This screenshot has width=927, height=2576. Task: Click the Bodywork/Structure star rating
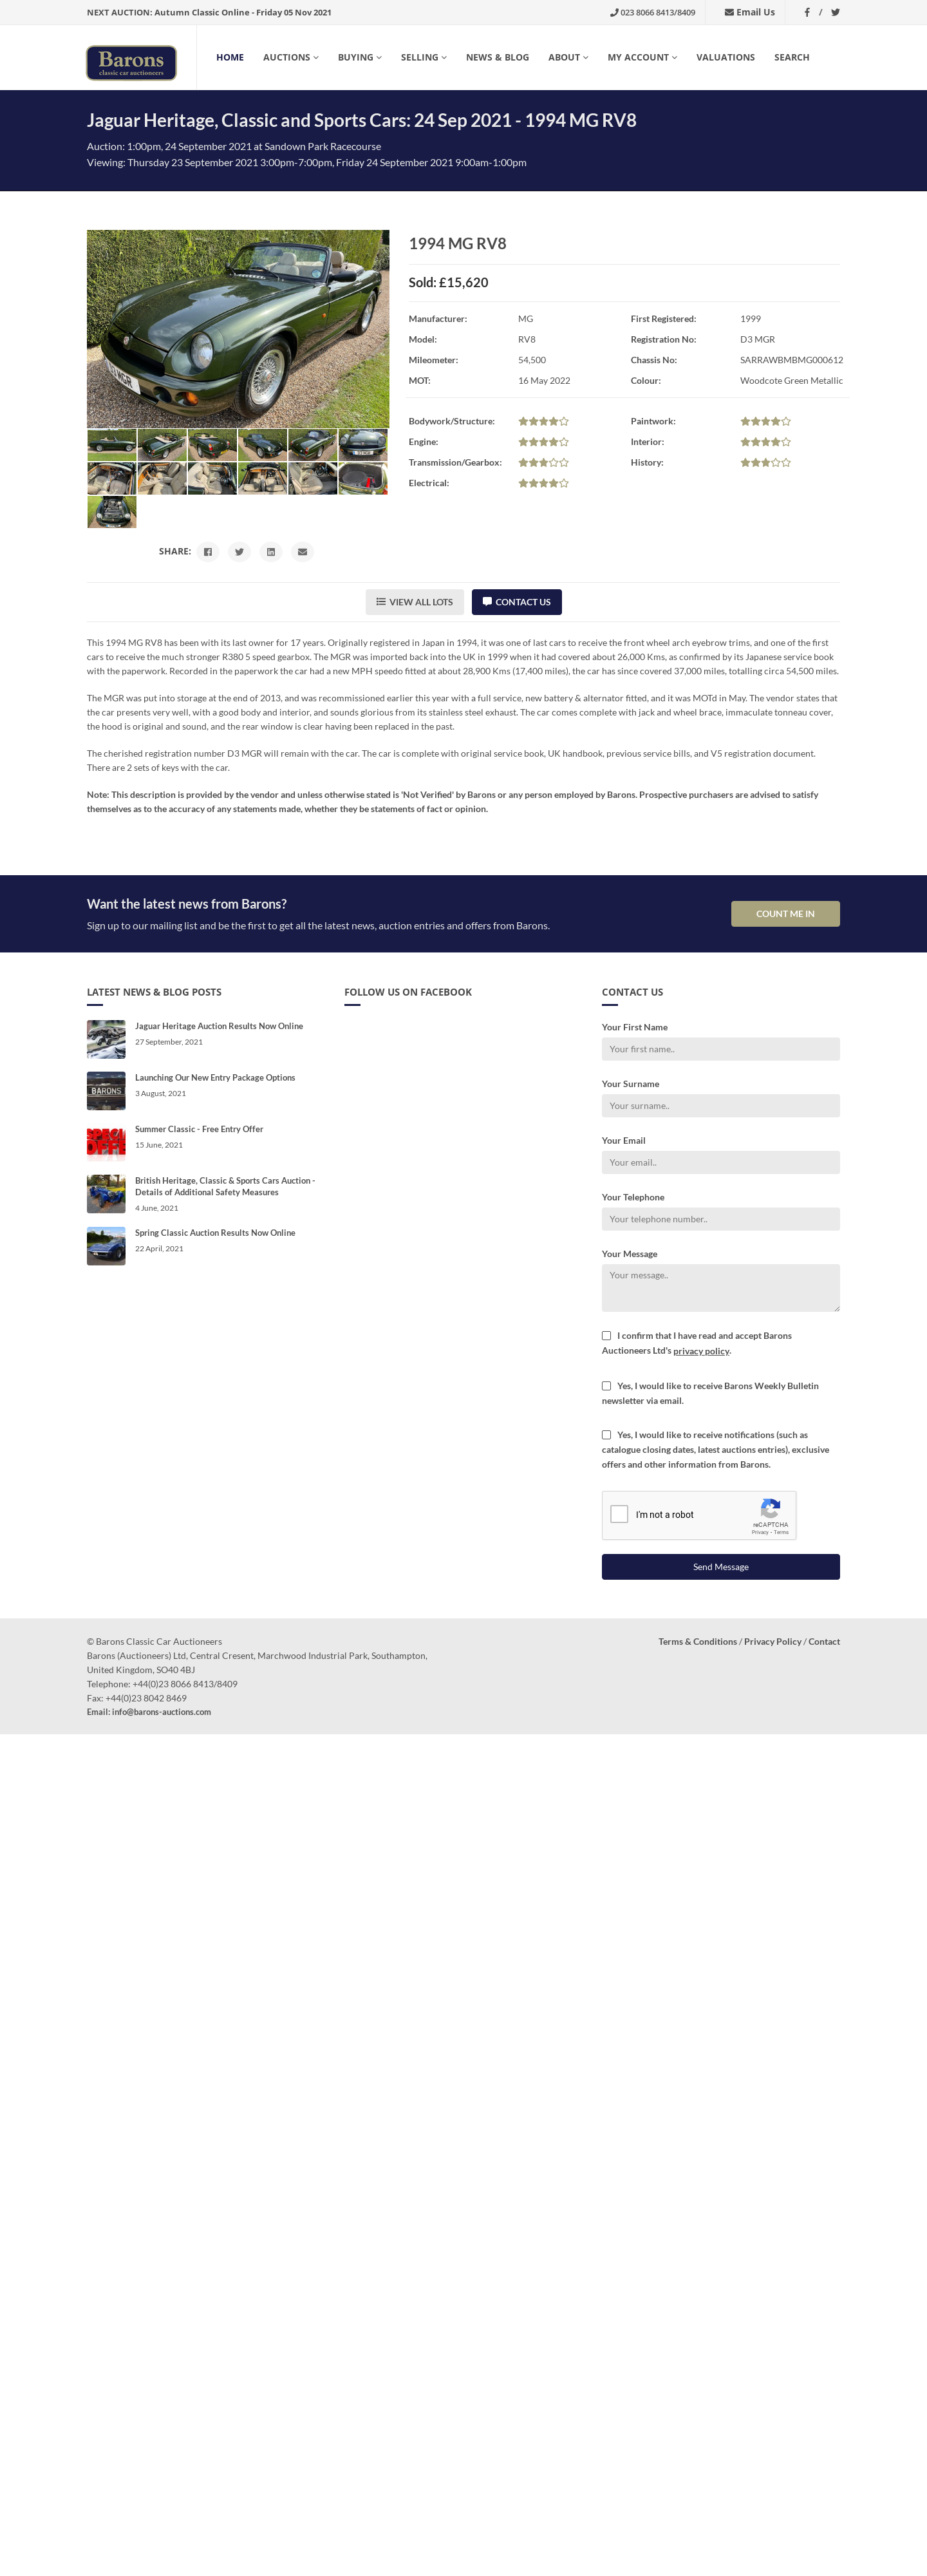(543, 422)
